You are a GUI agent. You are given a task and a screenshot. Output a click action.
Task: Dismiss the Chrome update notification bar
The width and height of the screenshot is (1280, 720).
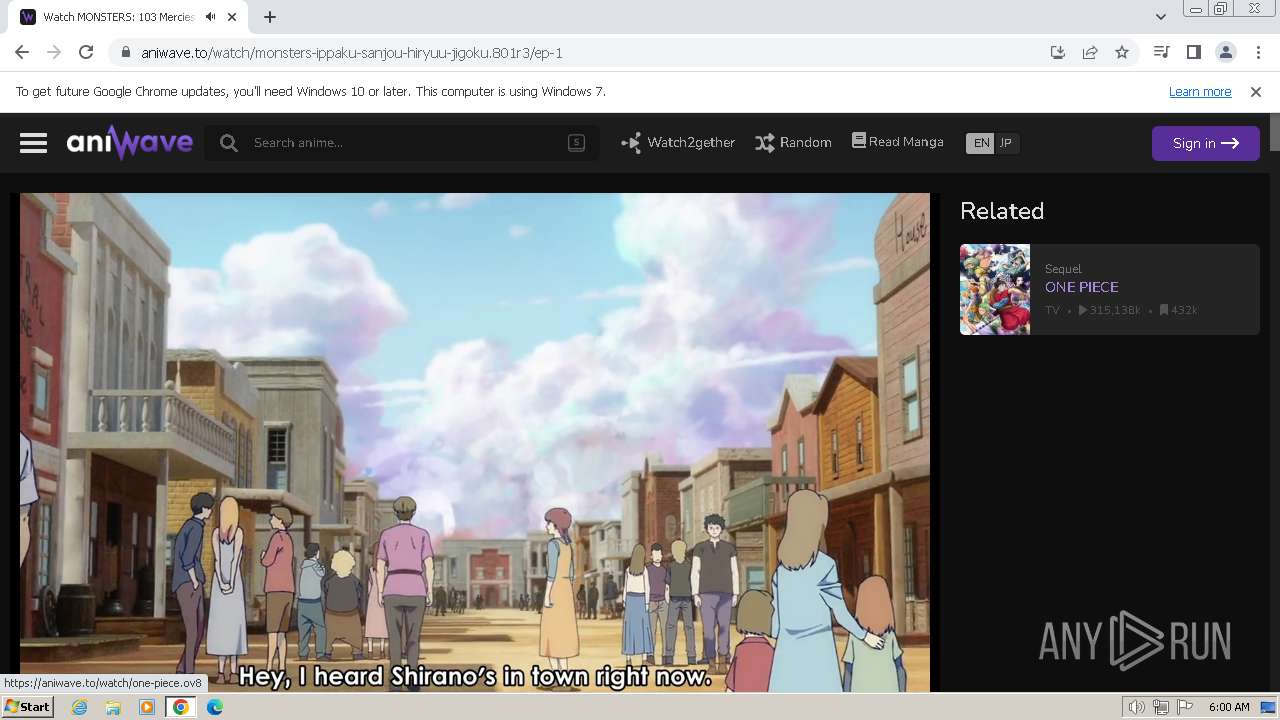pyautogui.click(x=1256, y=91)
